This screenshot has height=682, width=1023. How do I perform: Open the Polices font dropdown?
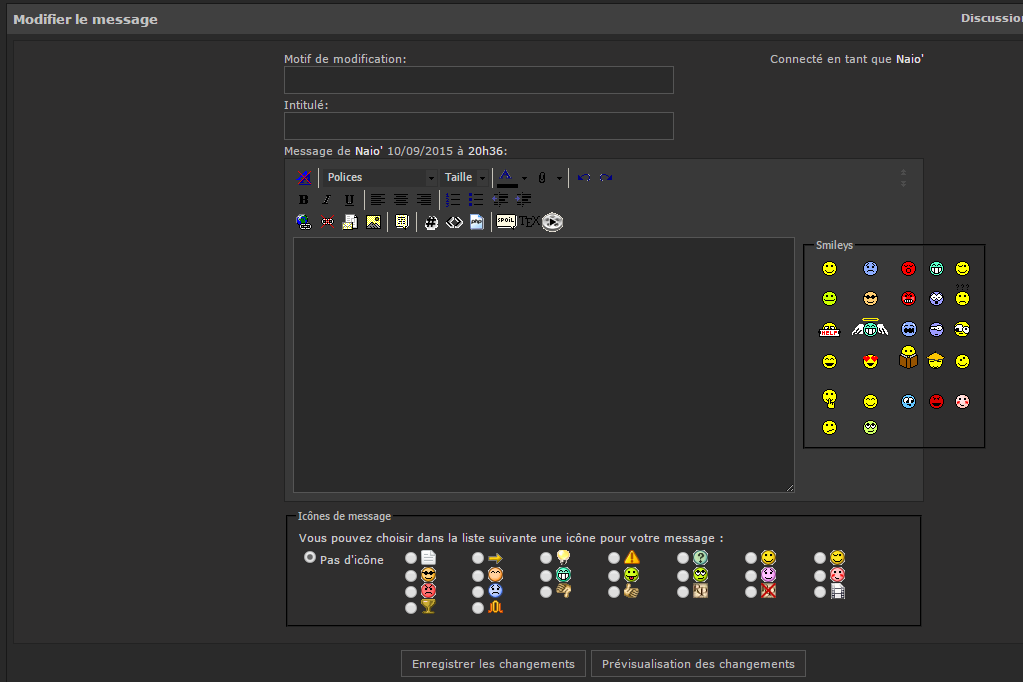point(380,178)
